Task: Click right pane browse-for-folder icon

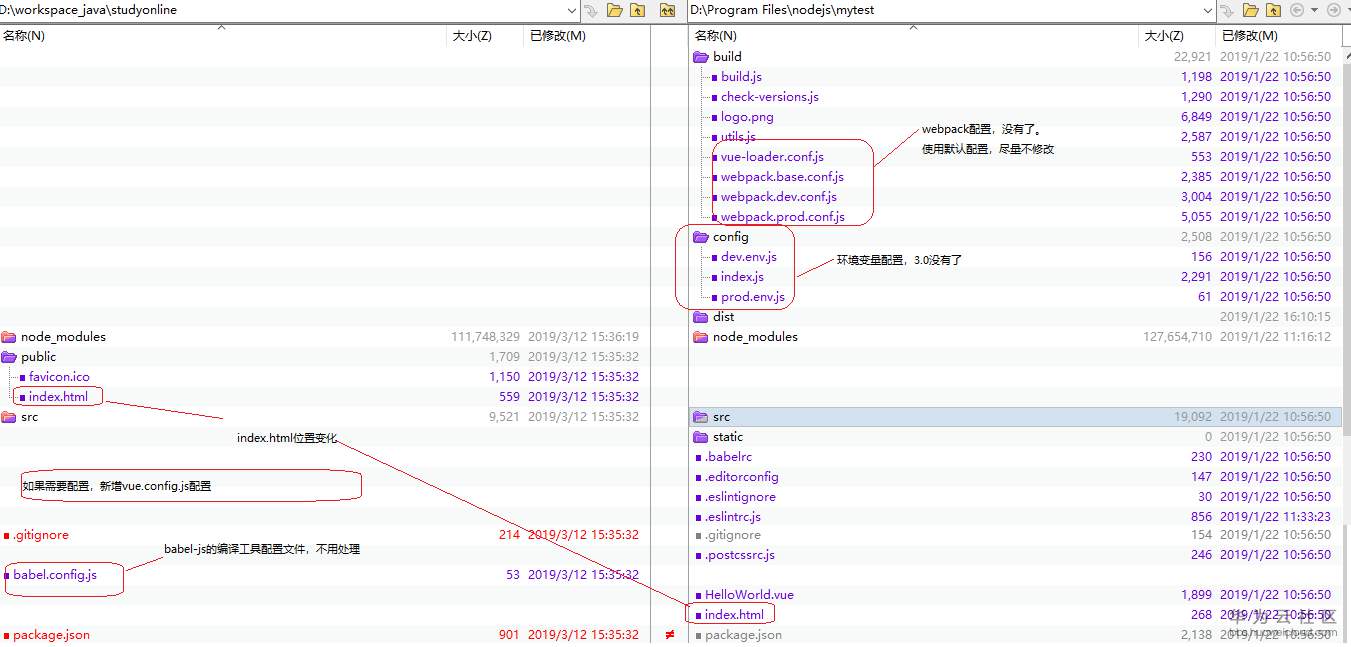Action: pyautogui.click(x=1250, y=10)
